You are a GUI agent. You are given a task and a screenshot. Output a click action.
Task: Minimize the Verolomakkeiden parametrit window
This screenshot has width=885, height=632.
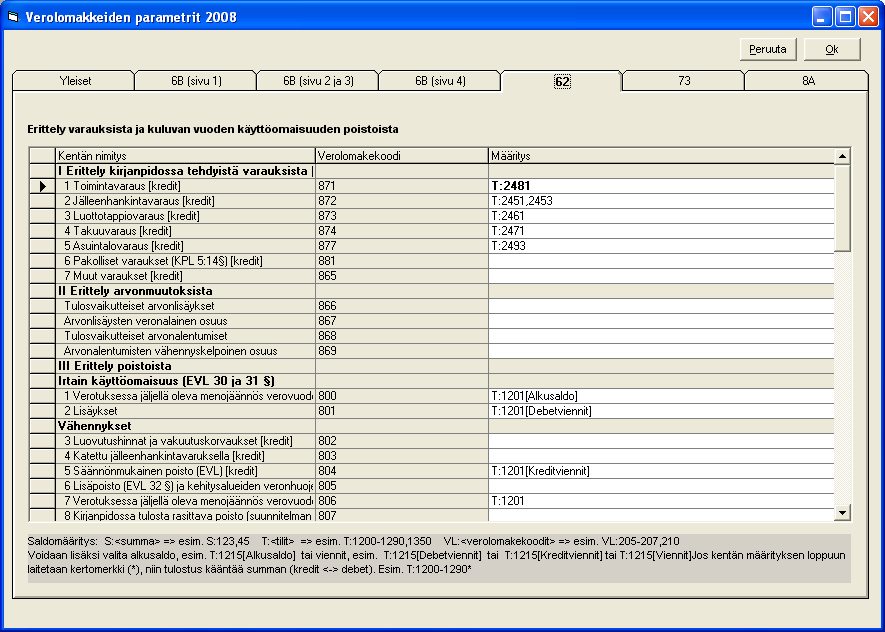pyautogui.click(x=822, y=17)
